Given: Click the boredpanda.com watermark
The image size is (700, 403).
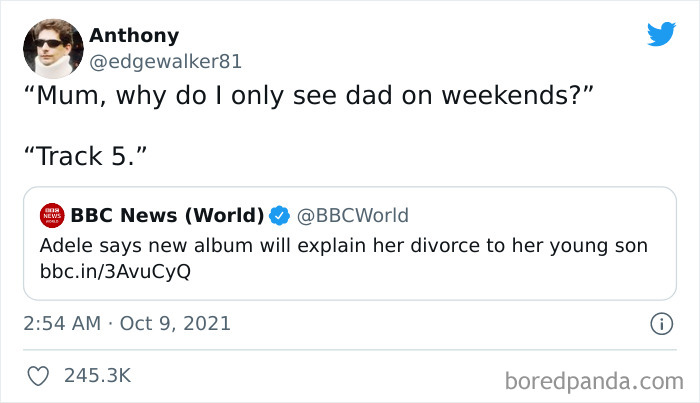Looking at the screenshot, I should click(592, 380).
